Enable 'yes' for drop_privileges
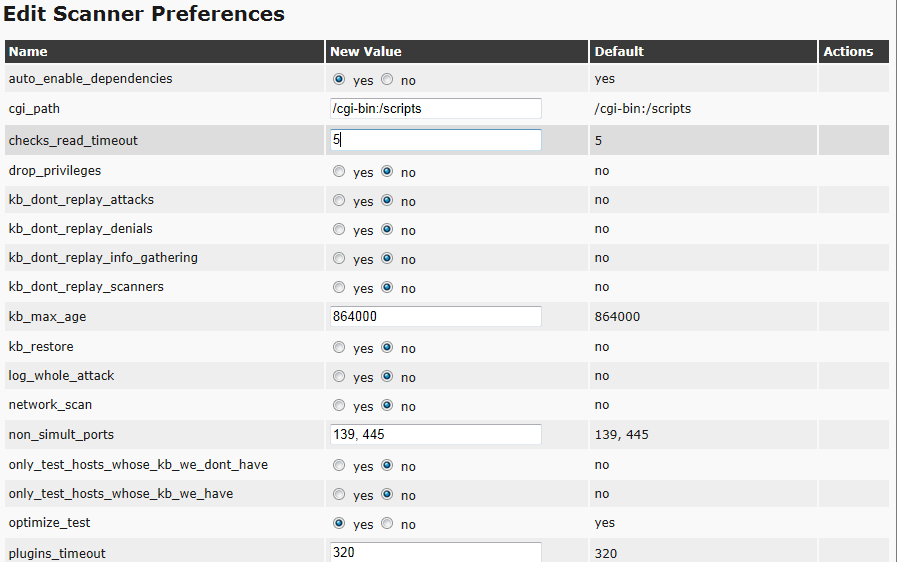 tap(339, 171)
